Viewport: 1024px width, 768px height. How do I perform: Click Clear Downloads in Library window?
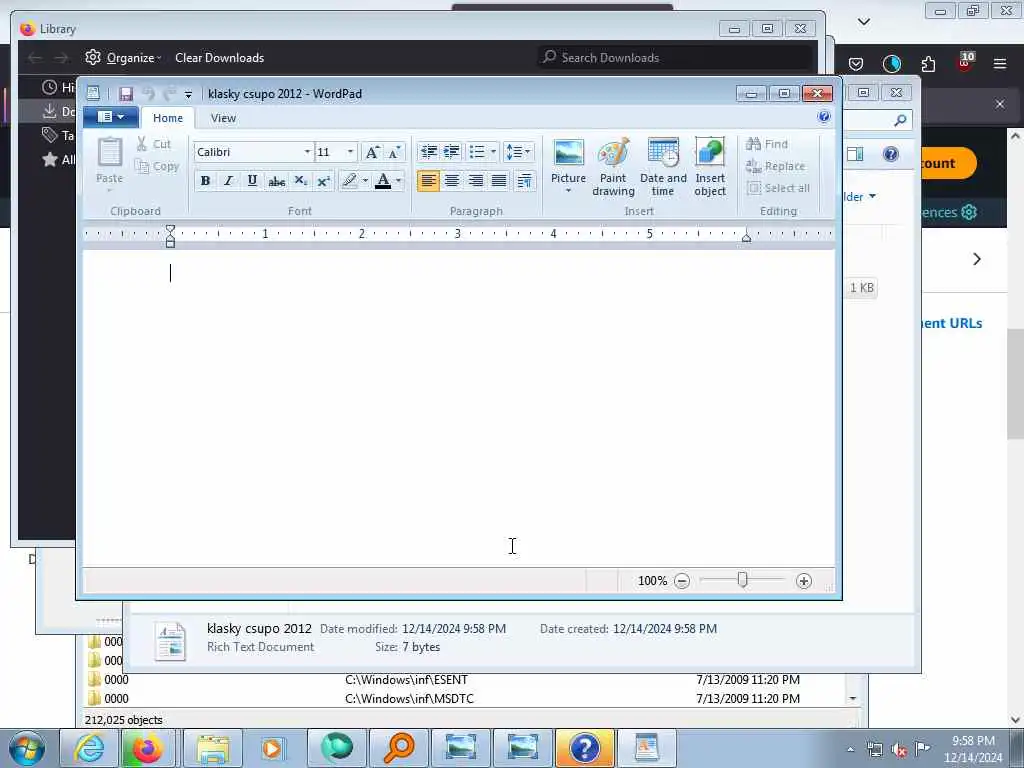(x=219, y=57)
